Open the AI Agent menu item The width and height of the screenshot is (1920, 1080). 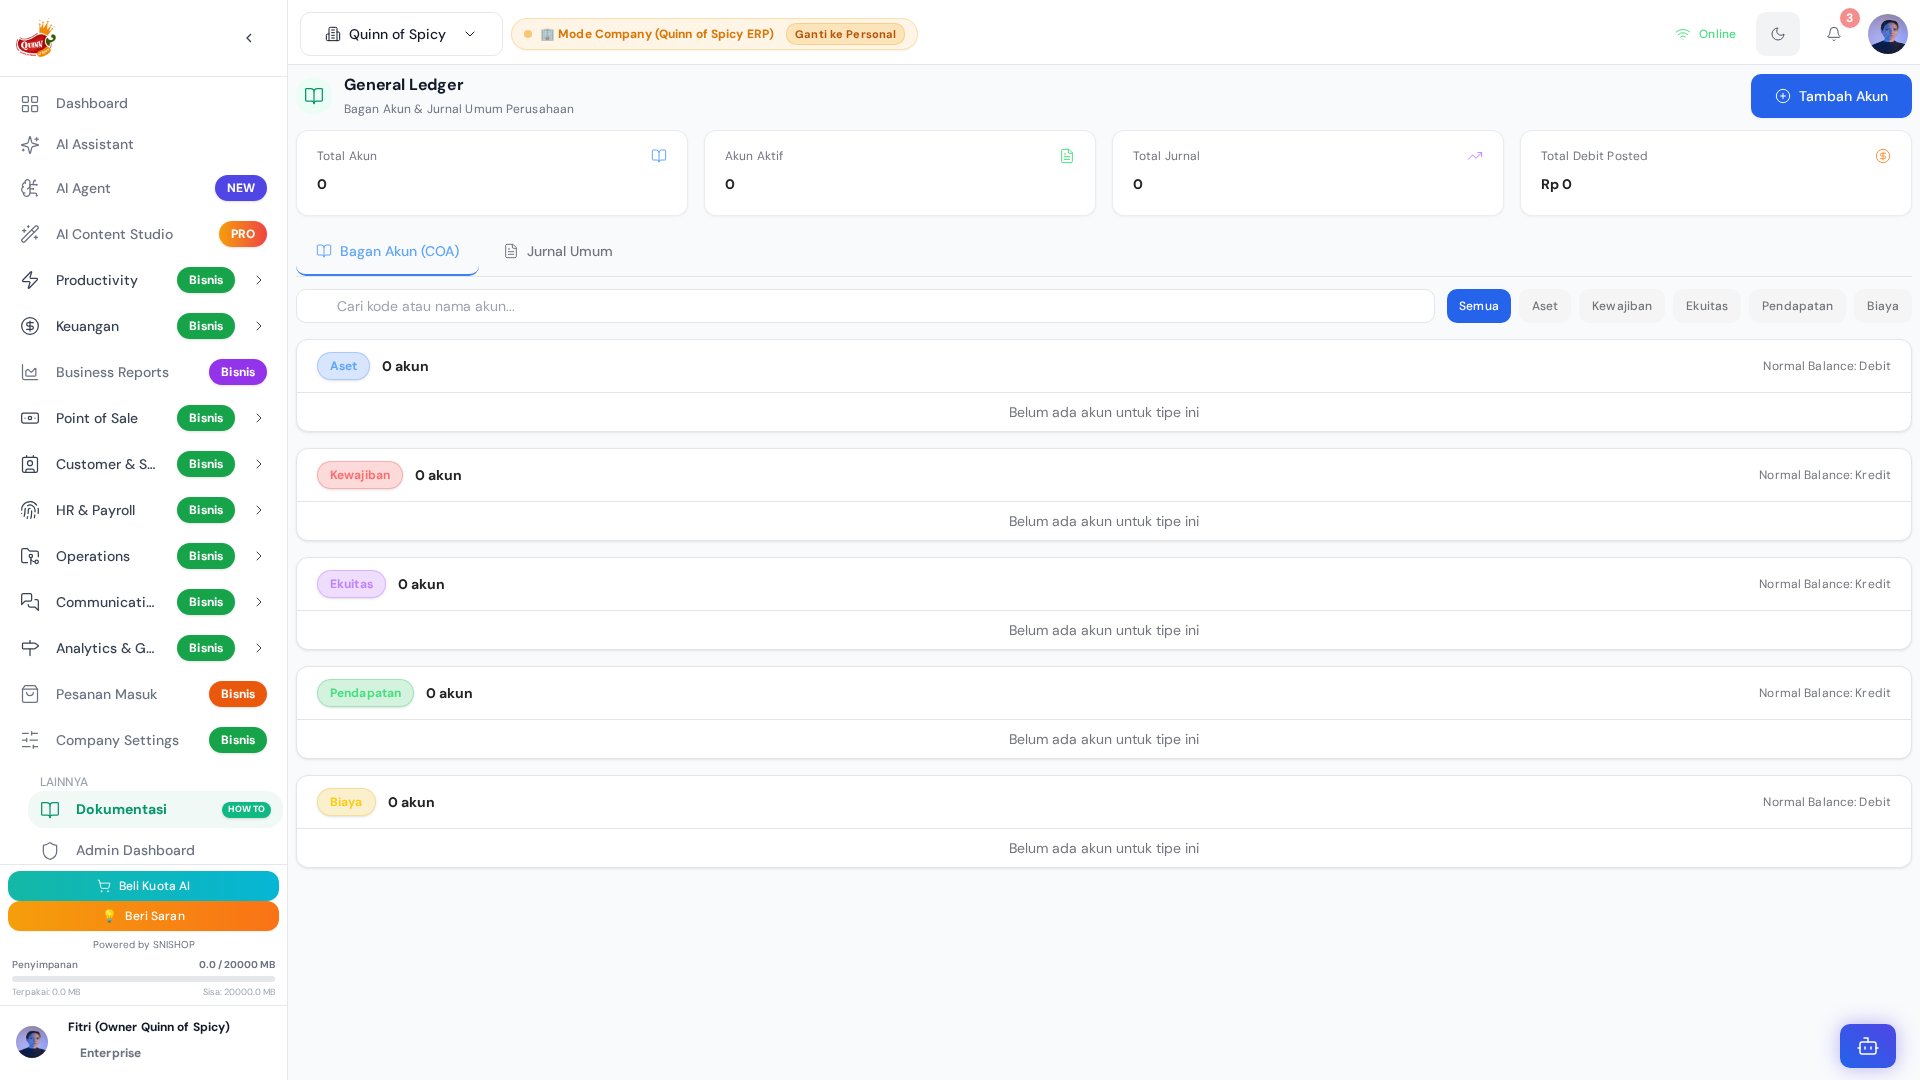(143, 188)
